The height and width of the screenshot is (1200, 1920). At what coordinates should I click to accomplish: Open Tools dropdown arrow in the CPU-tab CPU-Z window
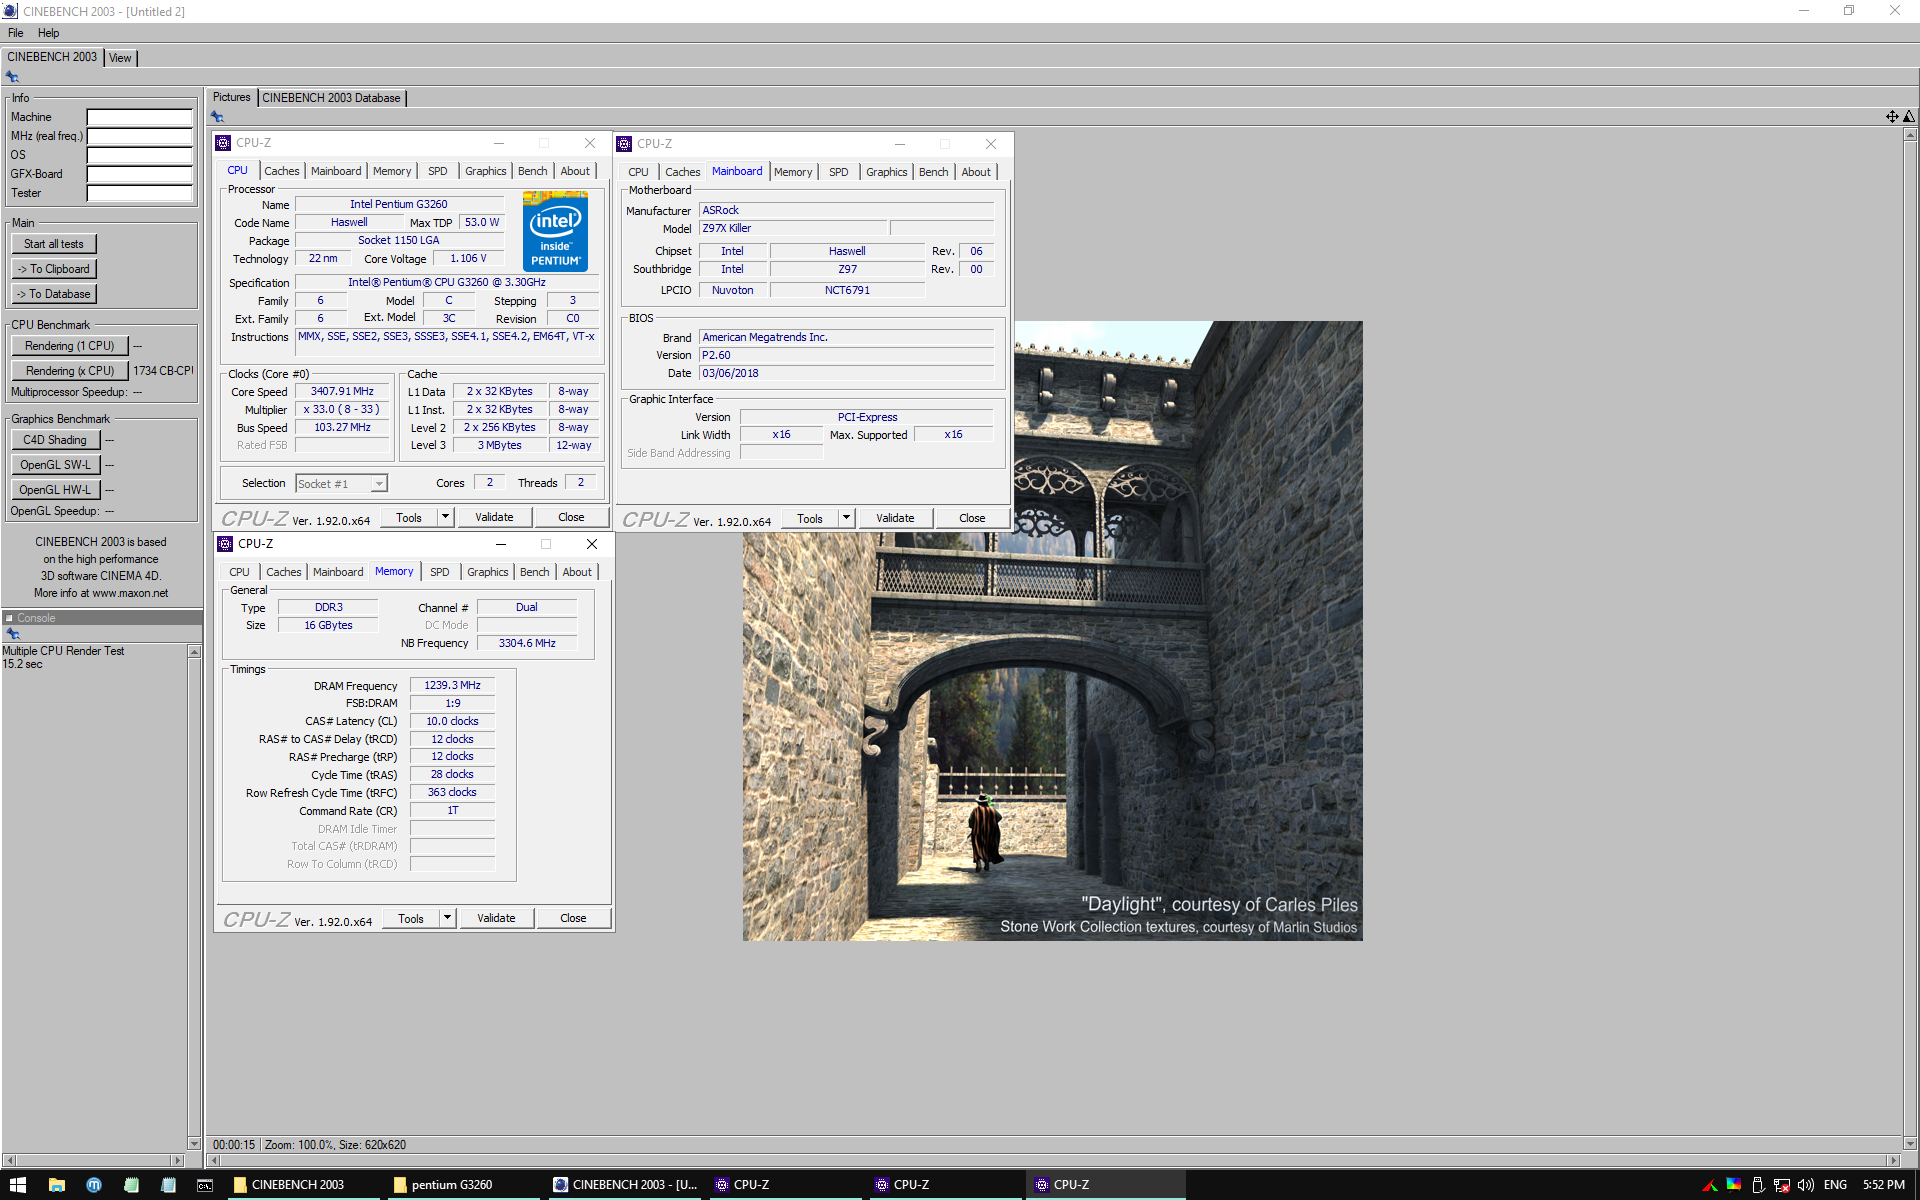(446, 517)
